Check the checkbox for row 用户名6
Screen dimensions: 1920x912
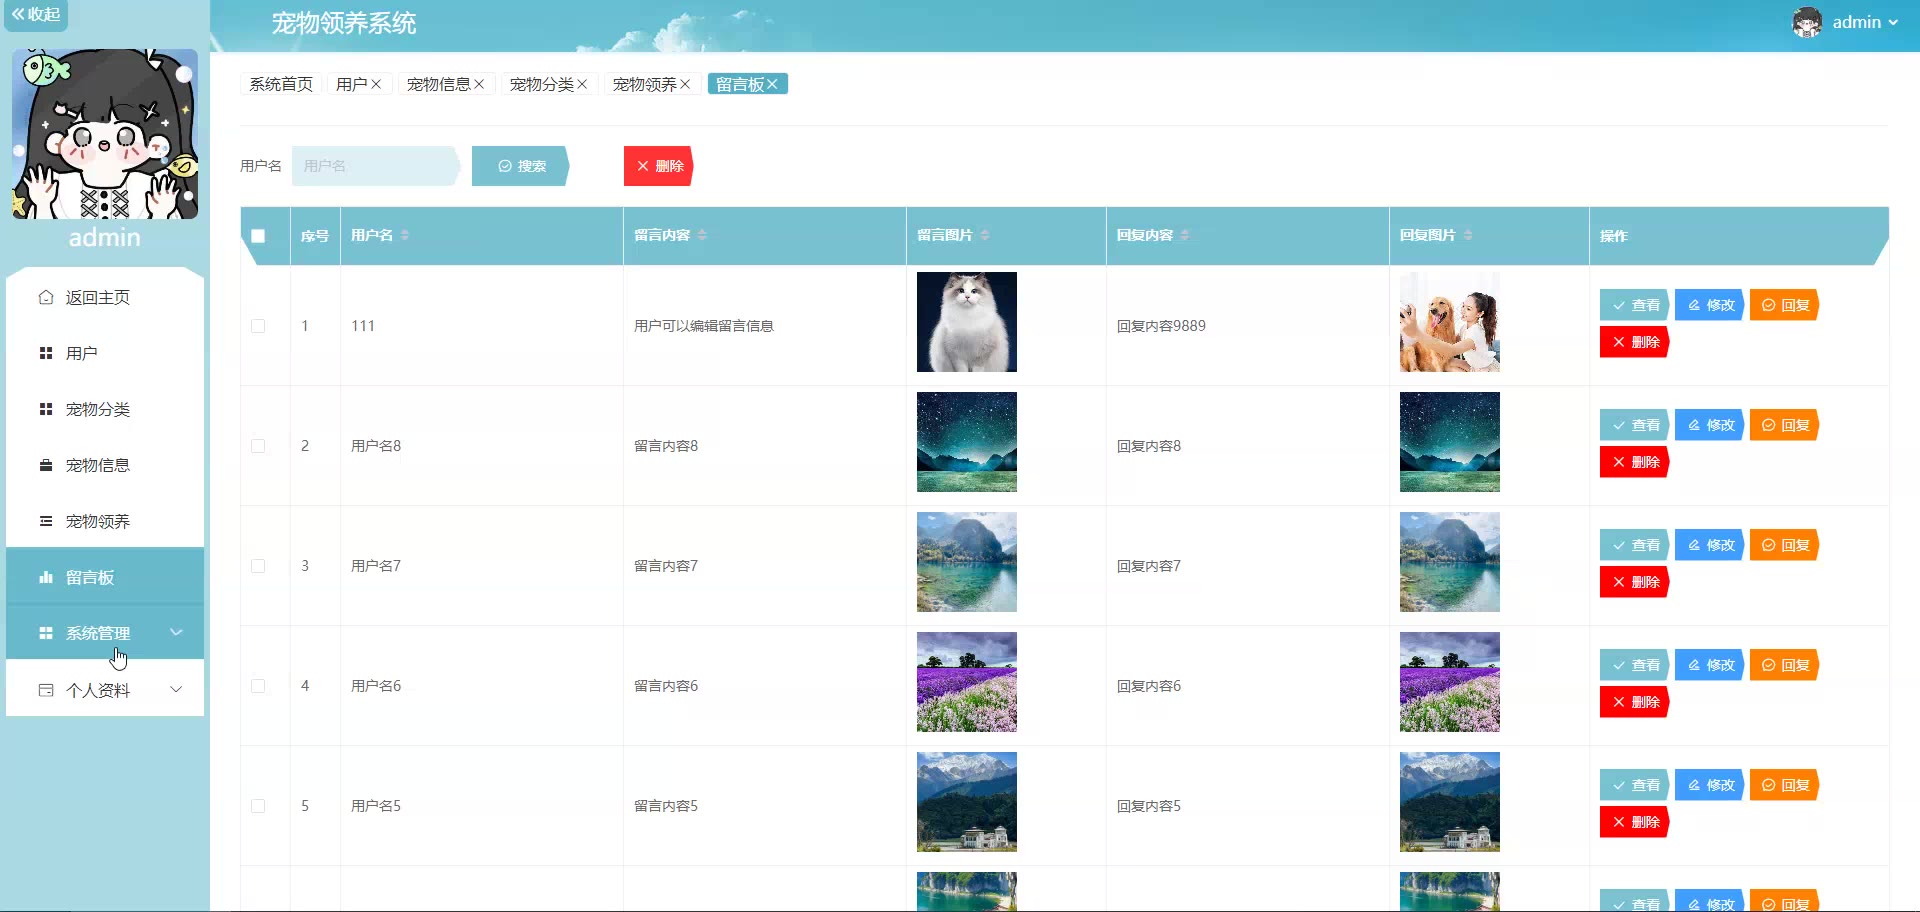(x=258, y=686)
